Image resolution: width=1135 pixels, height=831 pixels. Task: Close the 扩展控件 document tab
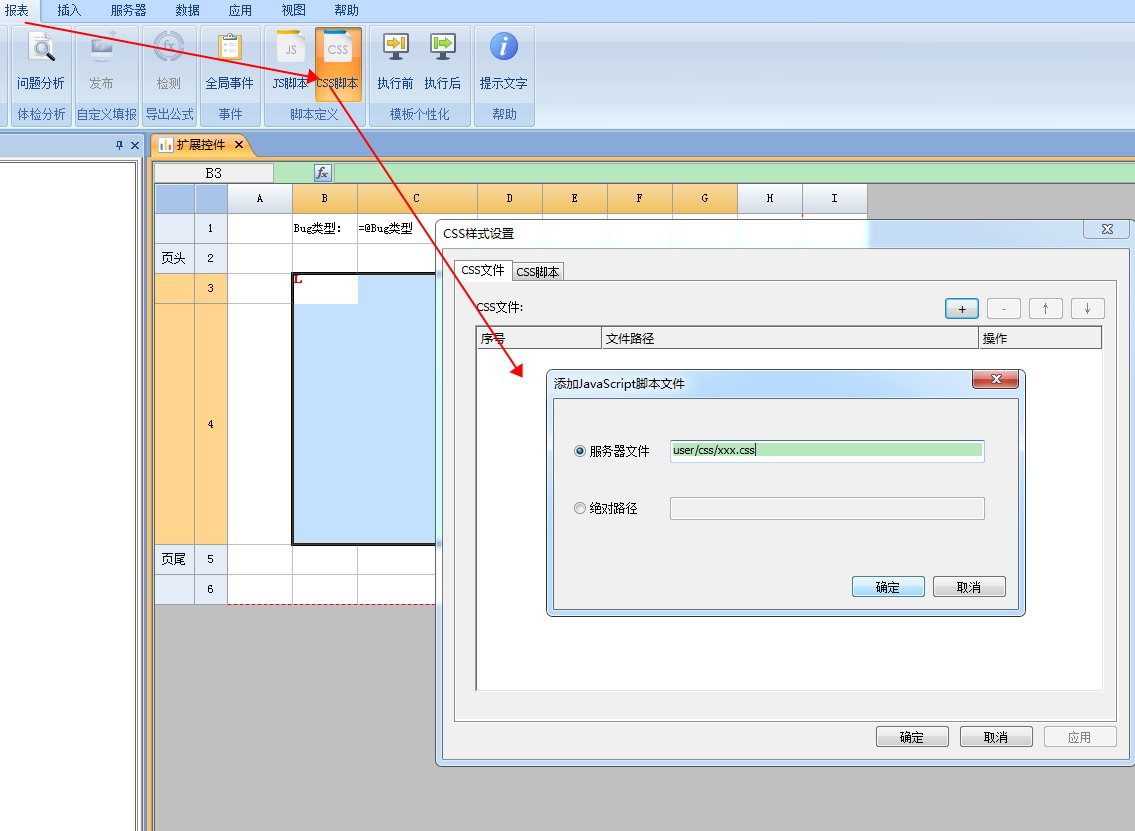pyautogui.click(x=239, y=145)
